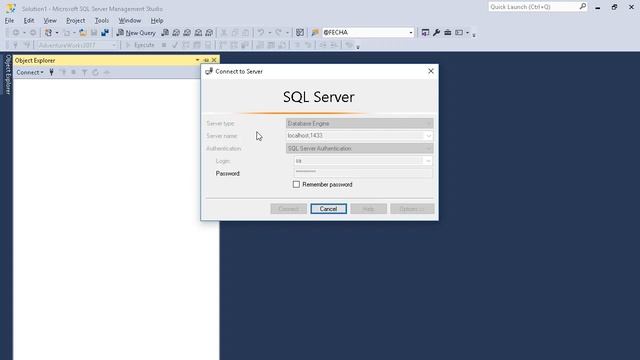Open the Window menu

pyautogui.click(x=129, y=20)
